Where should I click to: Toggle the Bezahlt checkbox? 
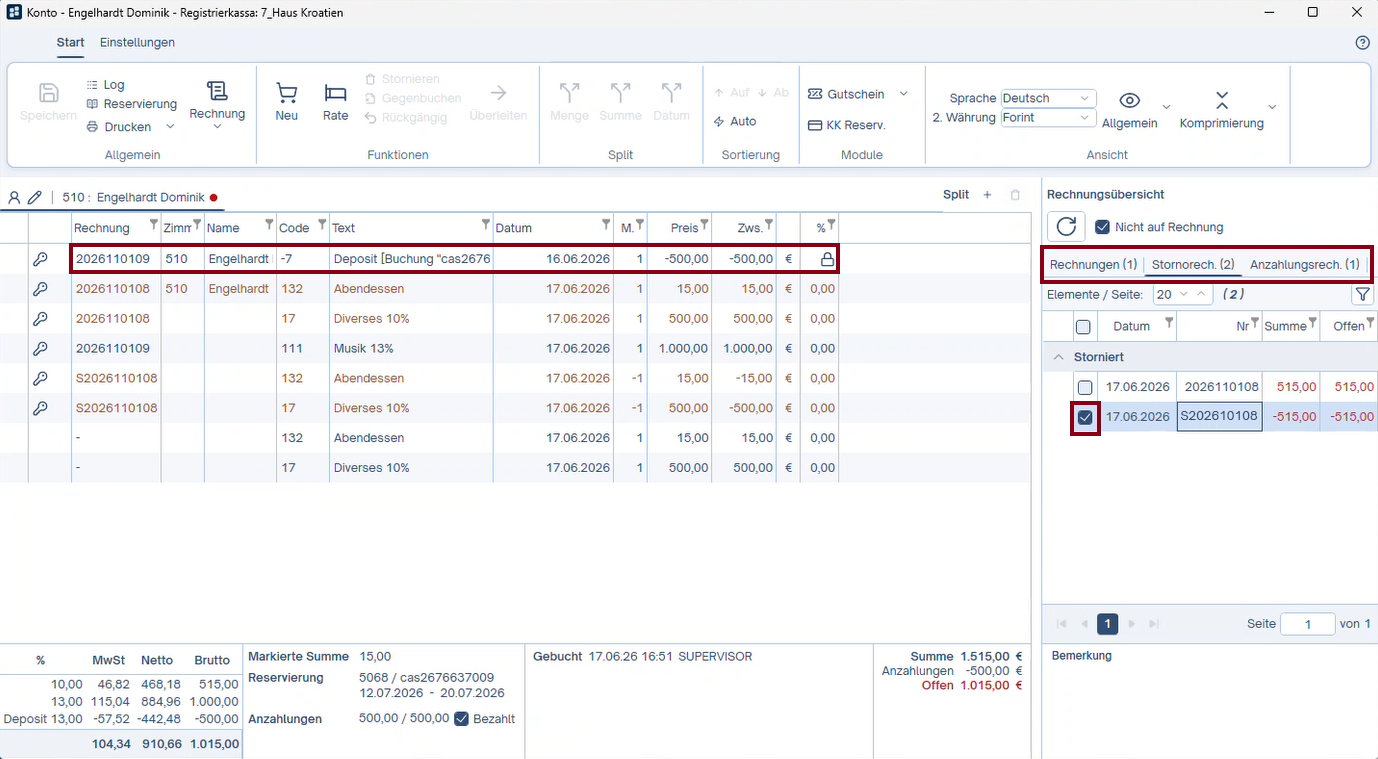461,718
